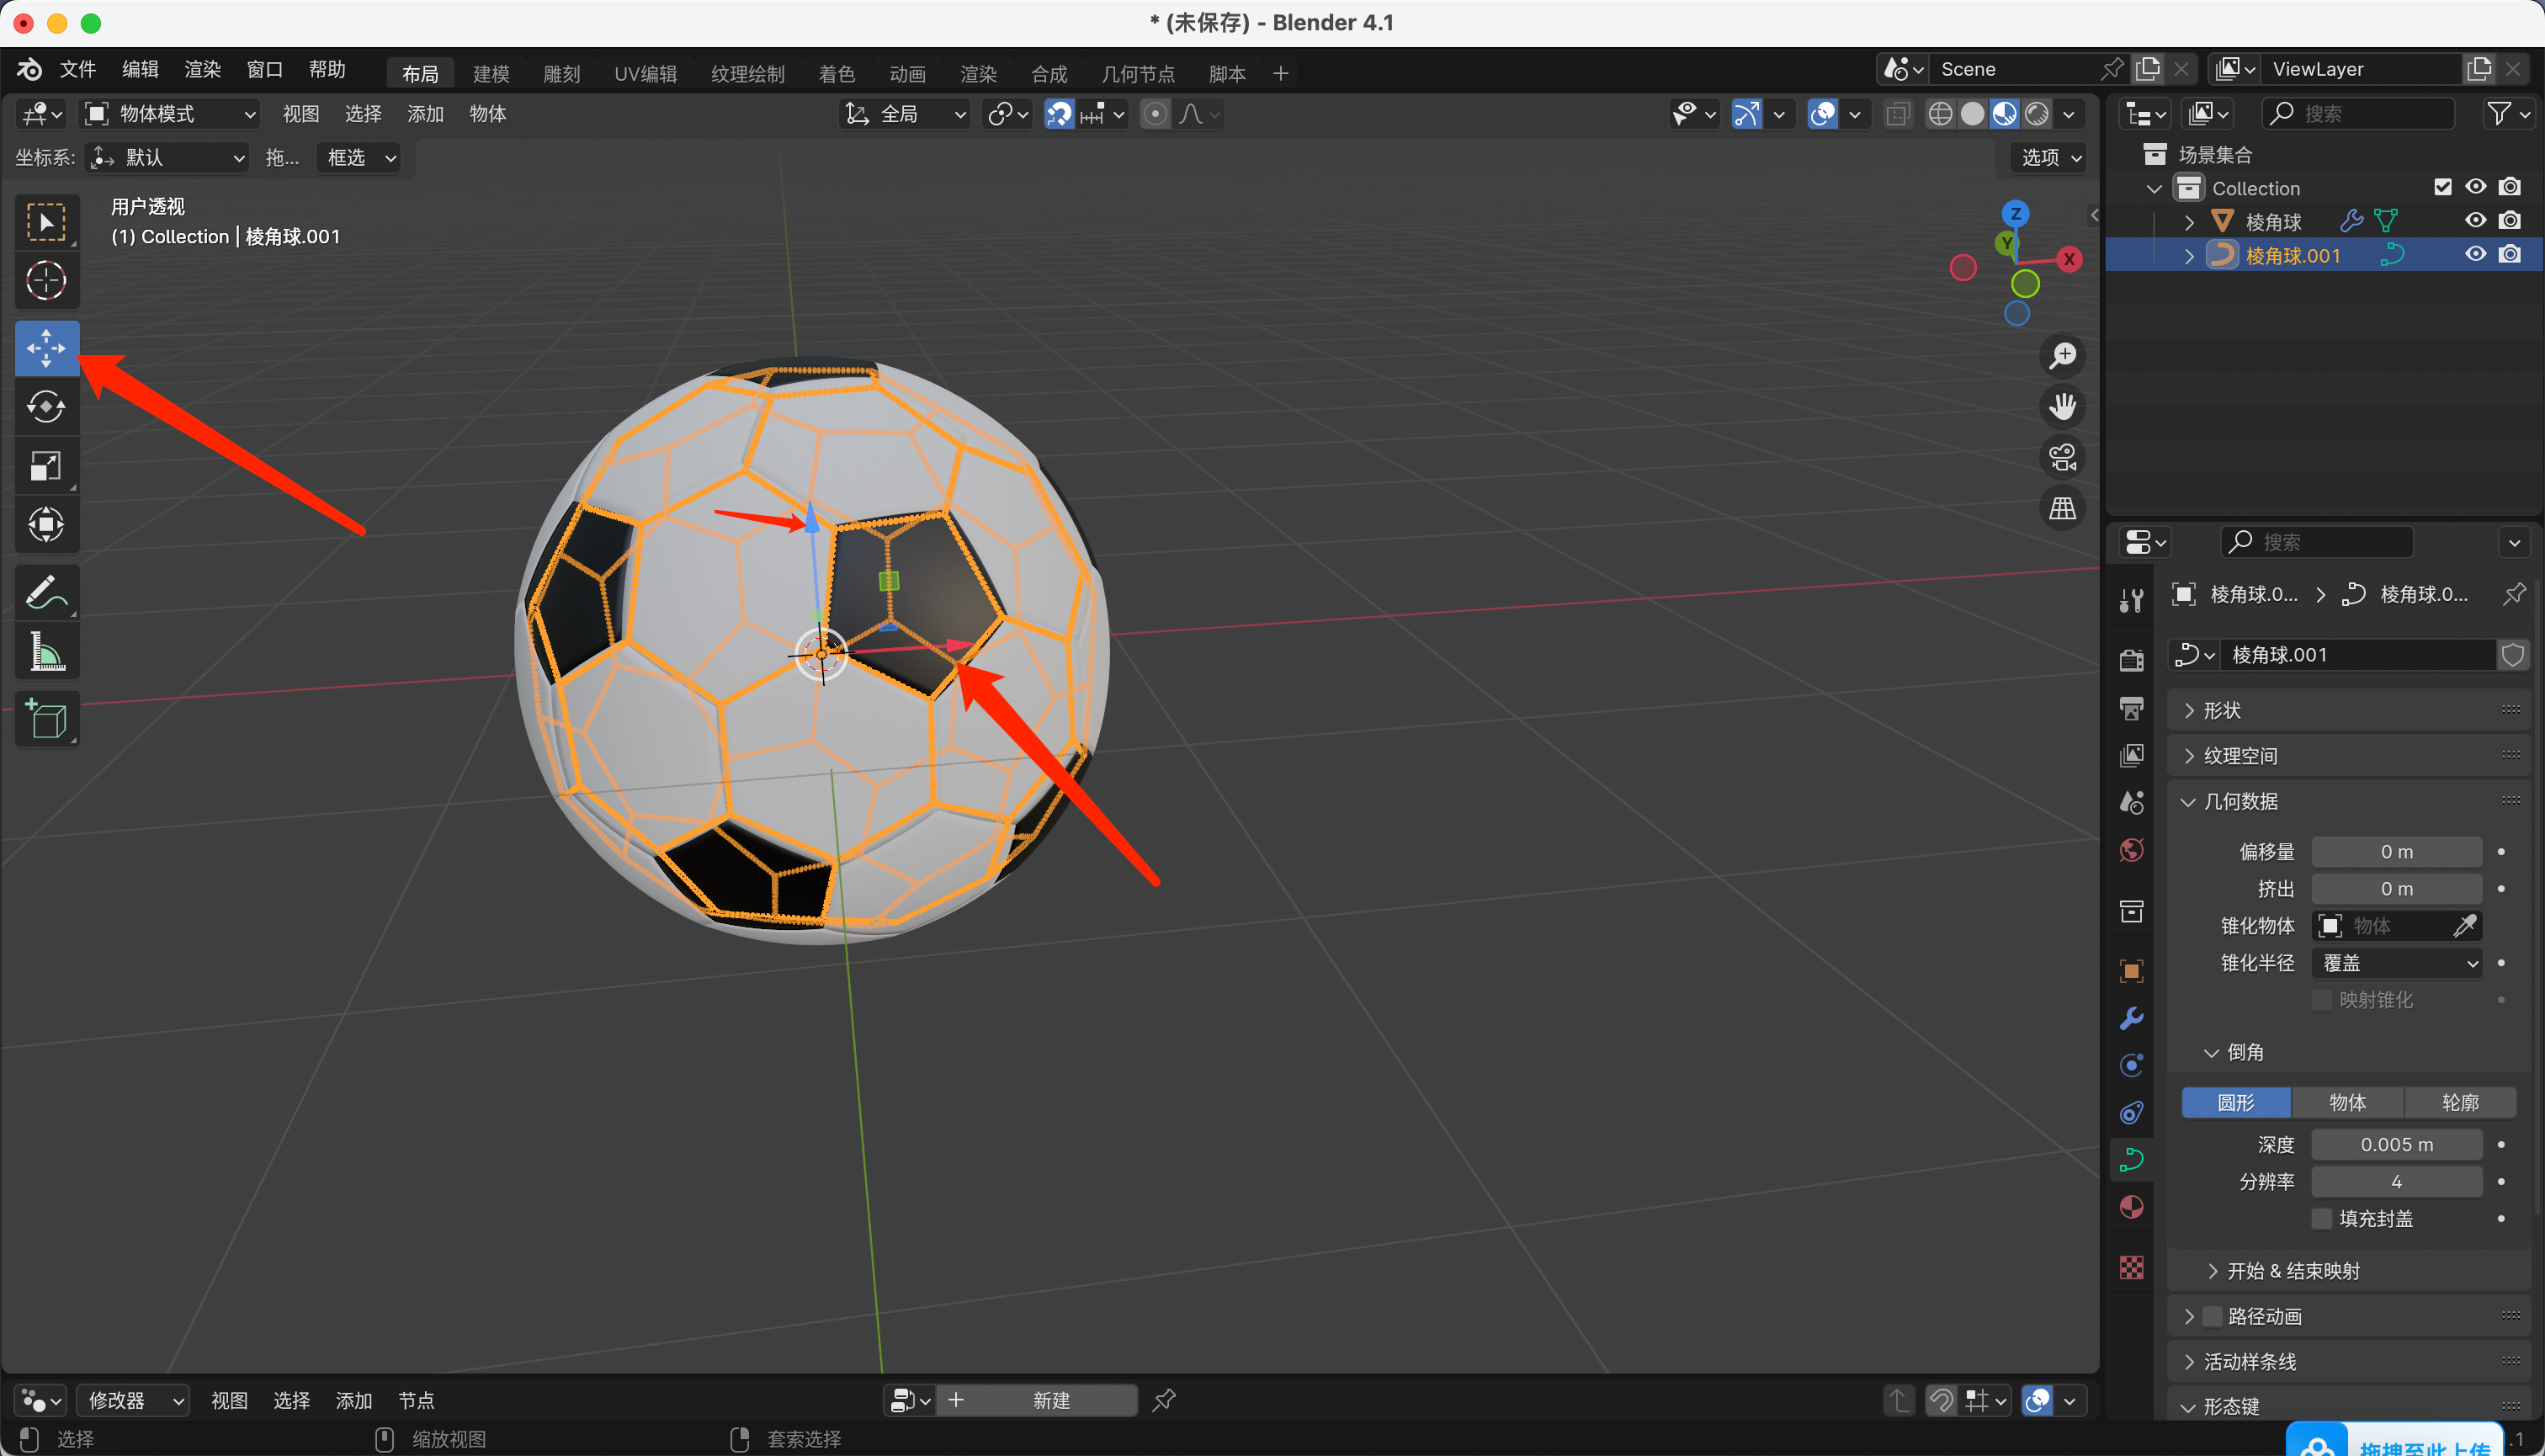The height and width of the screenshot is (1456, 2545).
Task: Open the Material properties tab
Action: point(2131,1207)
